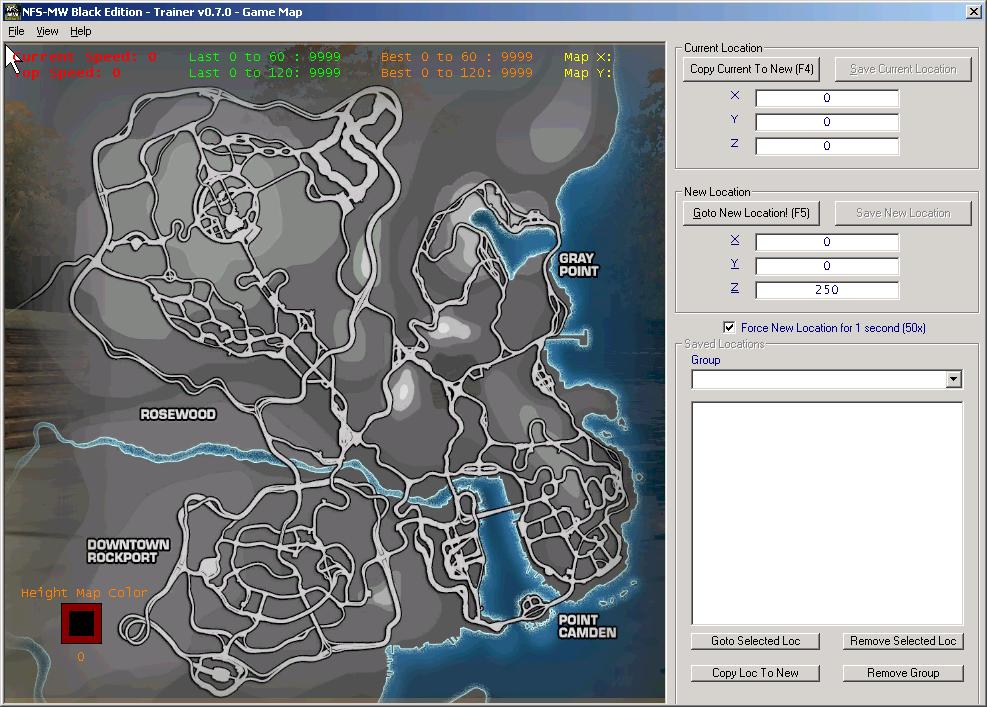Open the Help menu
This screenshot has width=987, height=707.
(x=79, y=31)
